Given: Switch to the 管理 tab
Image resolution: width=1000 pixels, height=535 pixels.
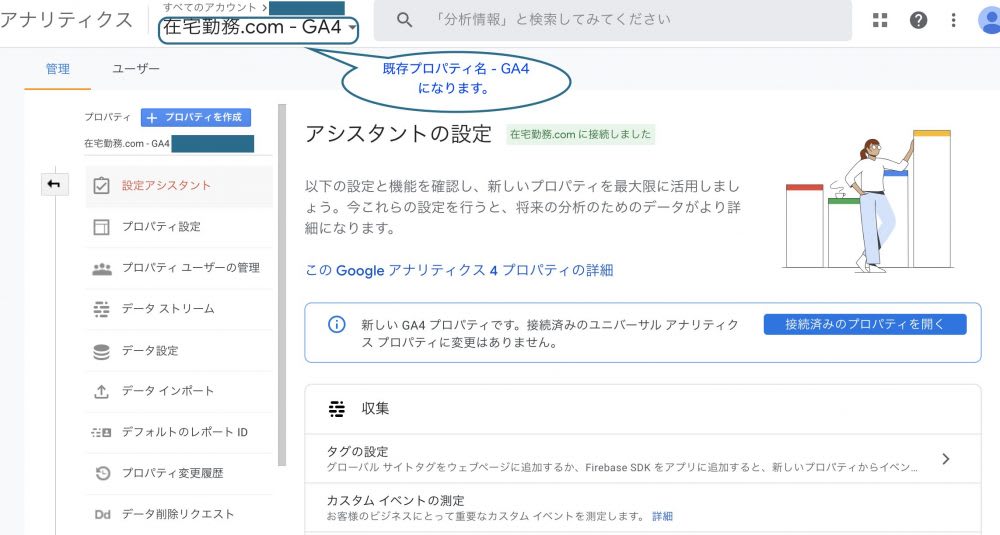Looking at the screenshot, I should pos(57,69).
